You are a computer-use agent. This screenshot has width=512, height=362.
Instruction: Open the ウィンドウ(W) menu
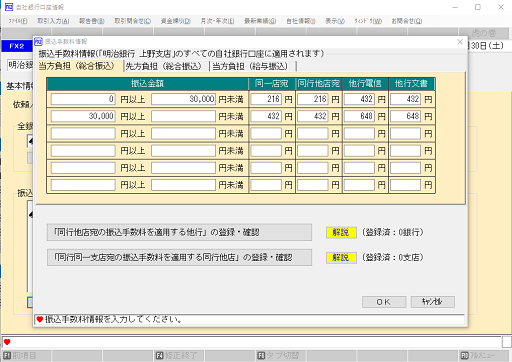click(368, 21)
